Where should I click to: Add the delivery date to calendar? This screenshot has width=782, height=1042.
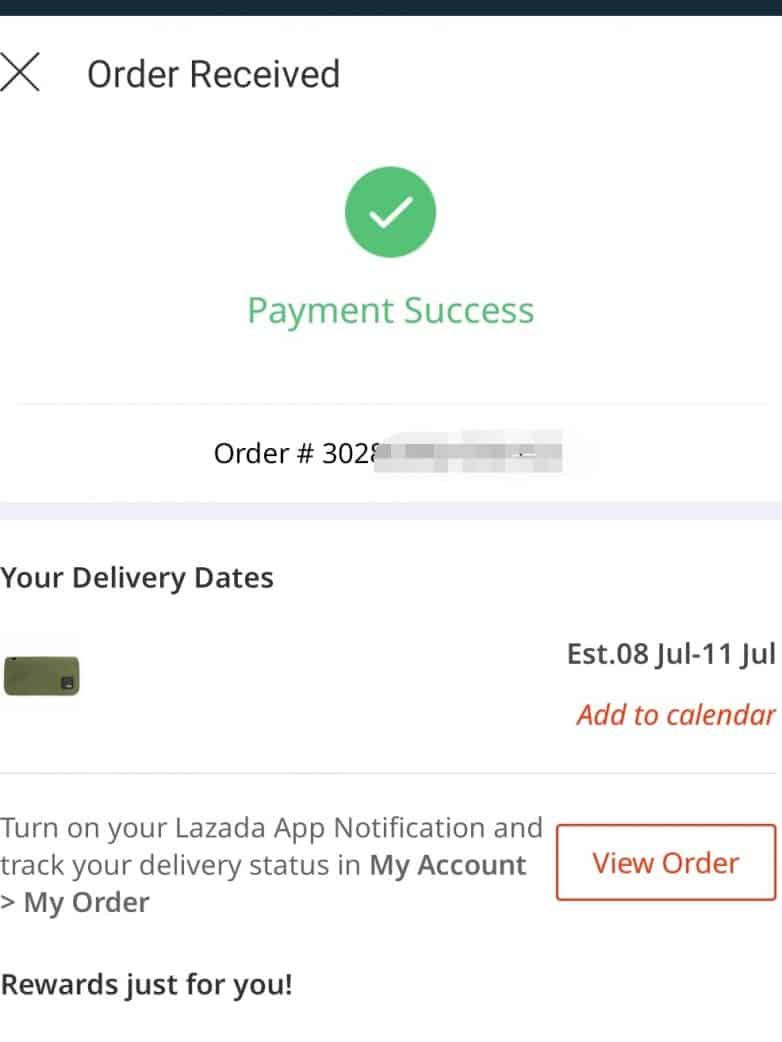(675, 714)
